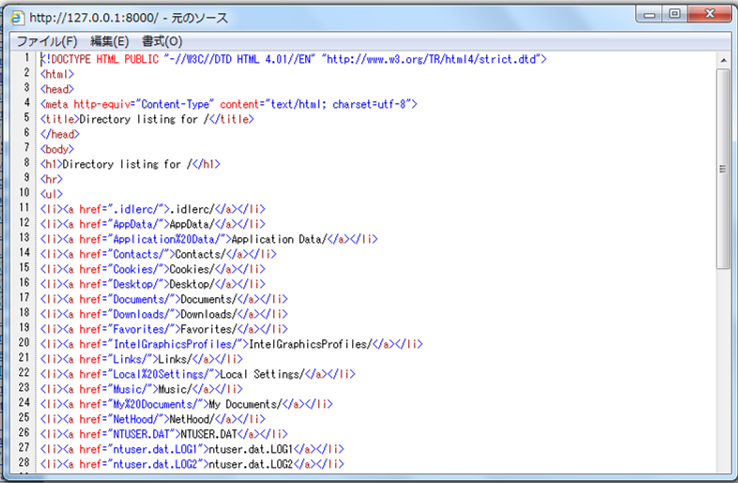
Task: Click the Downloads/ entry line
Action: click(x=164, y=314)
